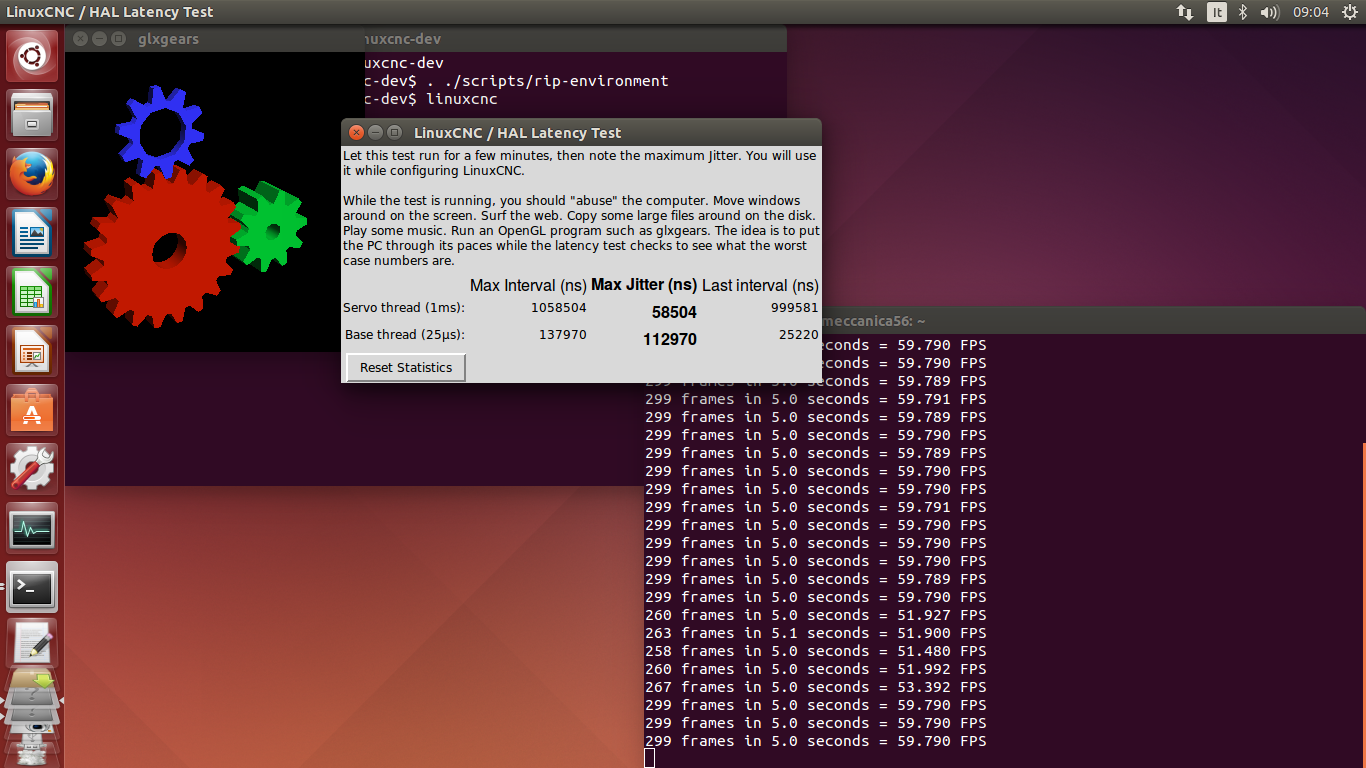Viewport: 1366px width, 768px height.
Task: Launch Firefox web browser
Action: [x=33, y=174]
